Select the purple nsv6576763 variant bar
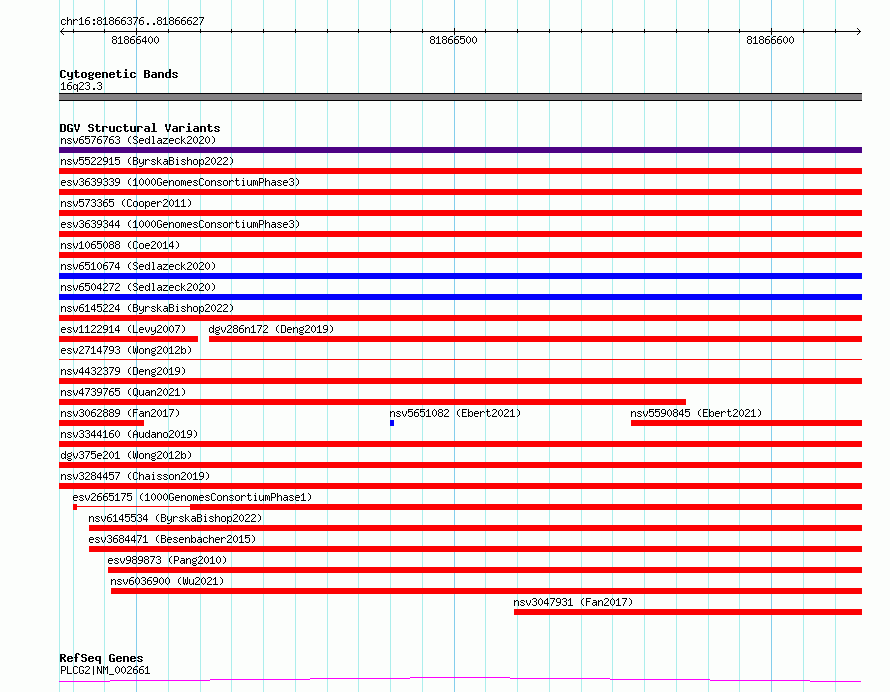The height and width of the screenshot is (692, 890). click(460, 150)
